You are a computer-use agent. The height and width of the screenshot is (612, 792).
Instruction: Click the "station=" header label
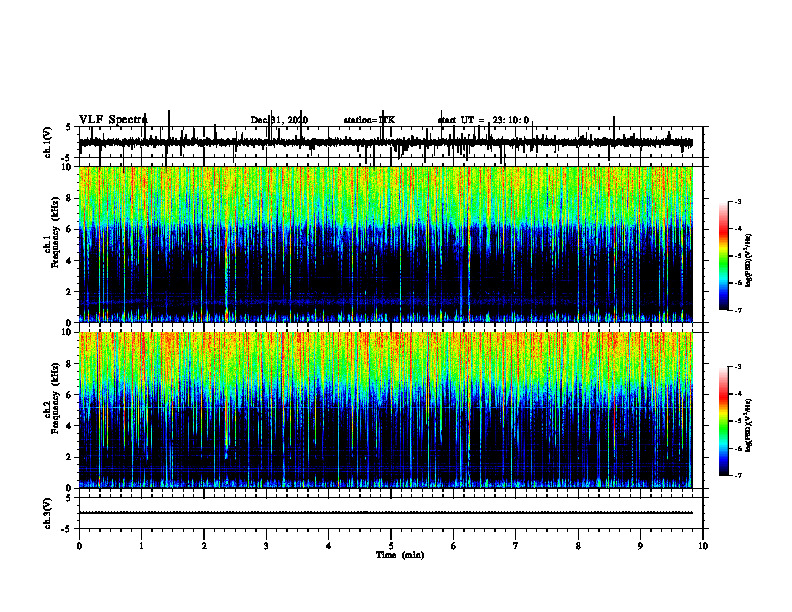(361, 120)
